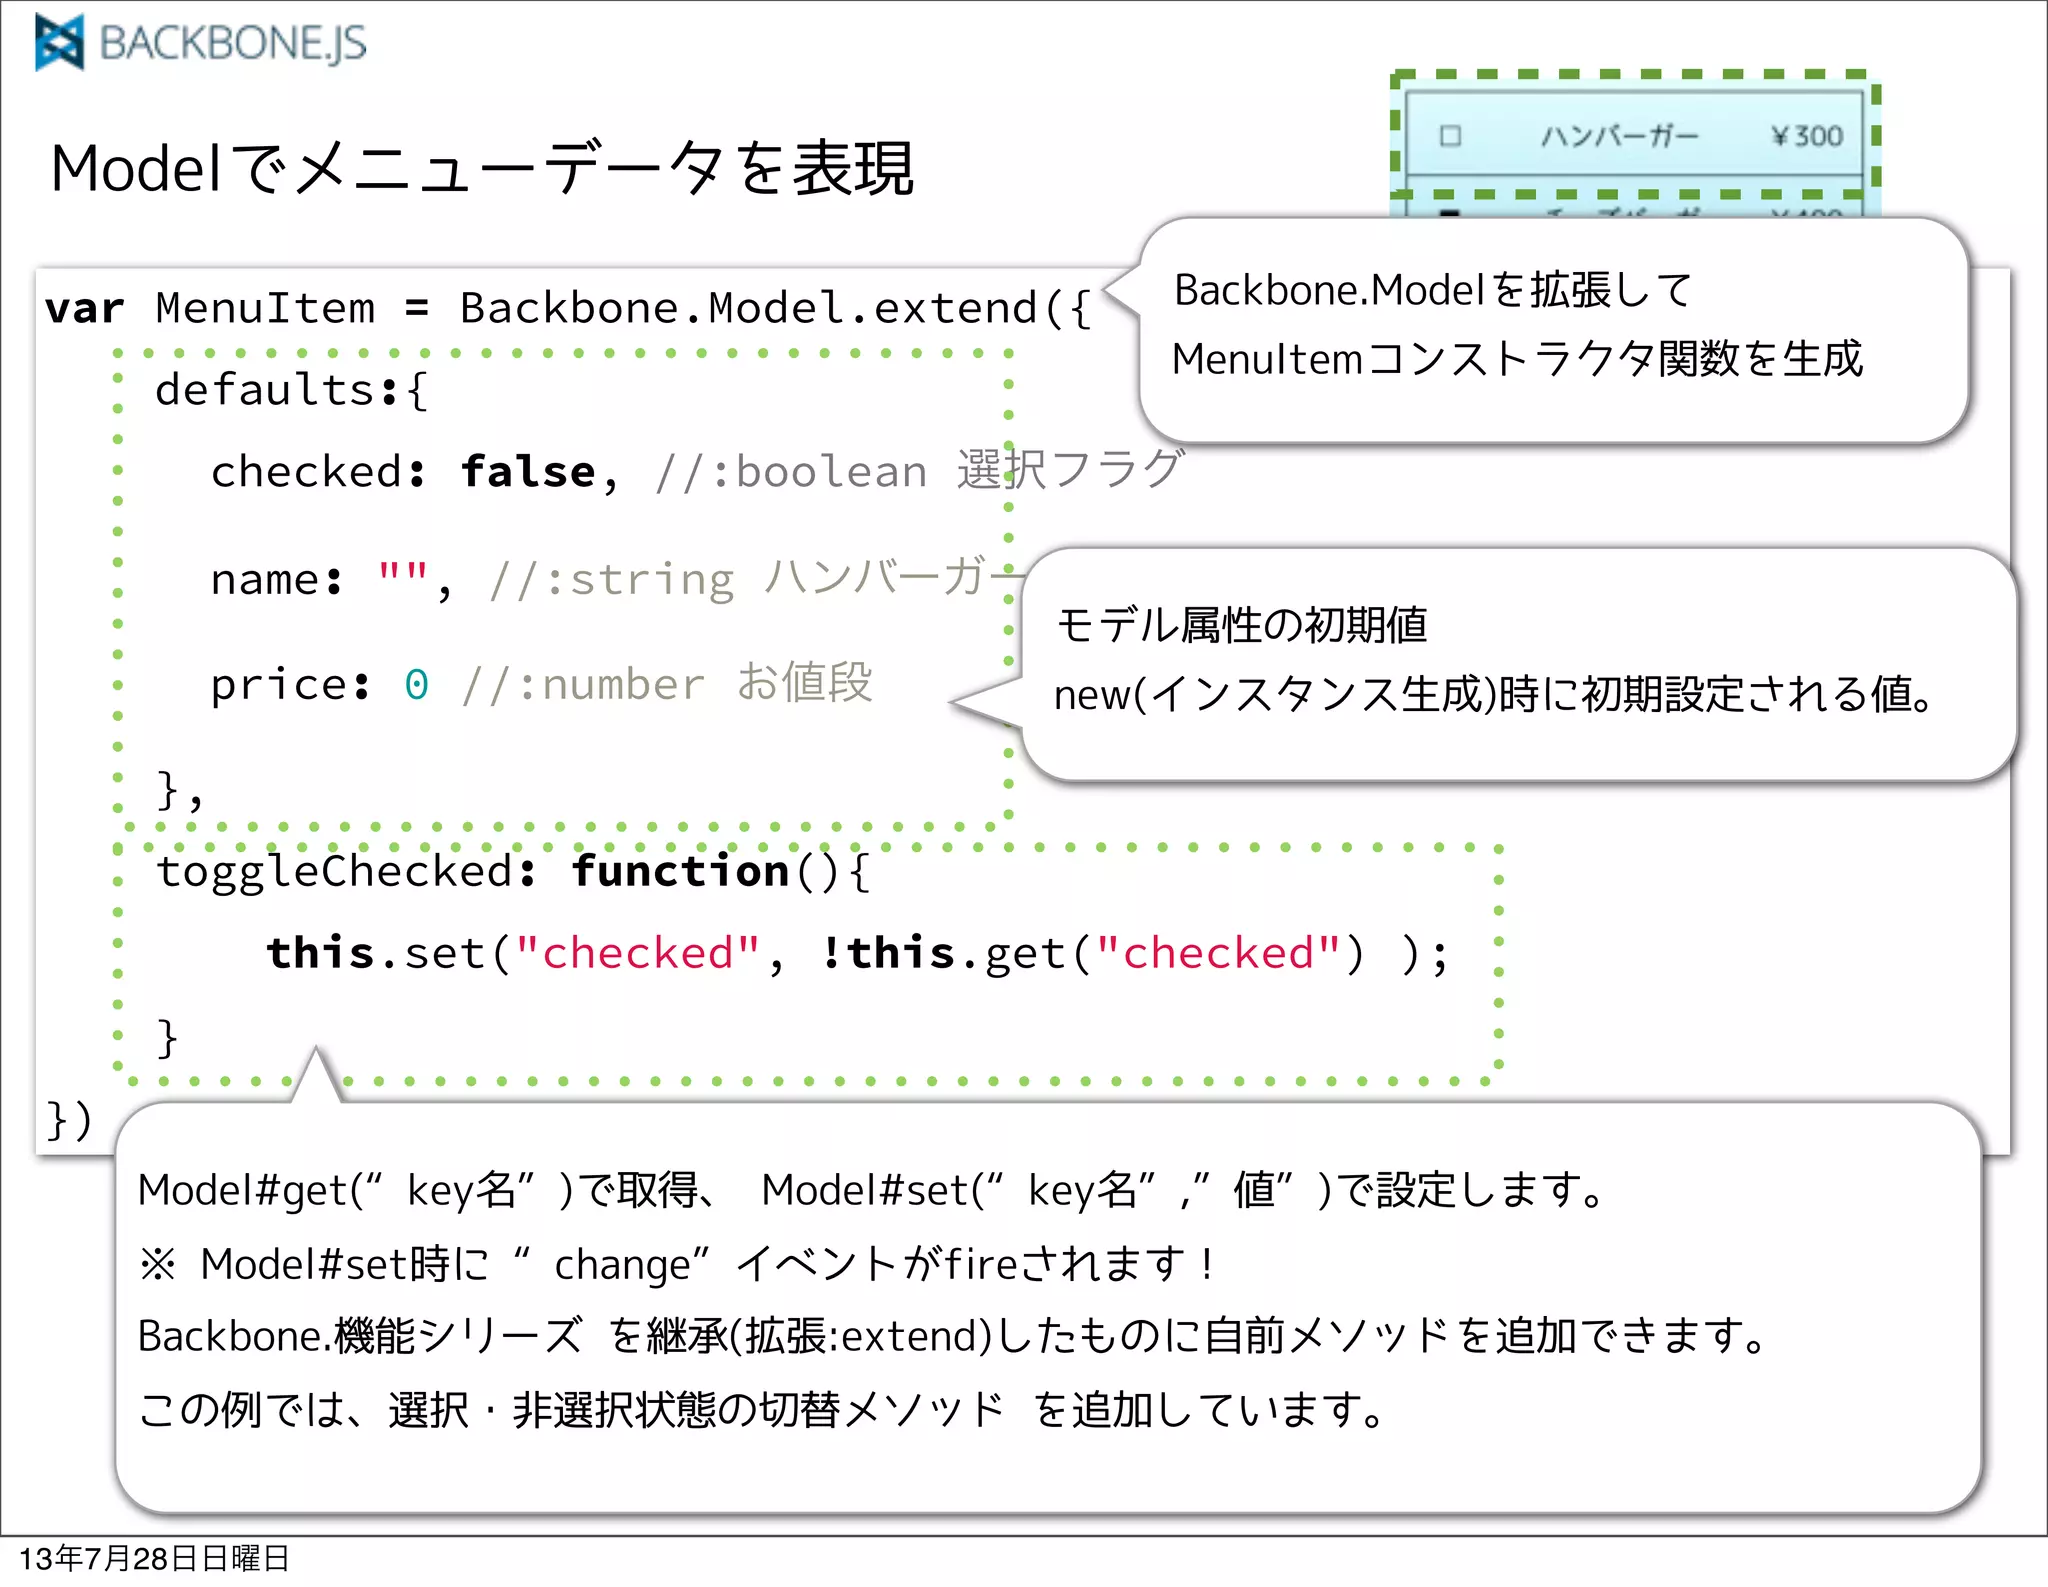
Task: Click the 'Backbone.Modelを拡張して' callout text
Action: tap(1433, 290)
